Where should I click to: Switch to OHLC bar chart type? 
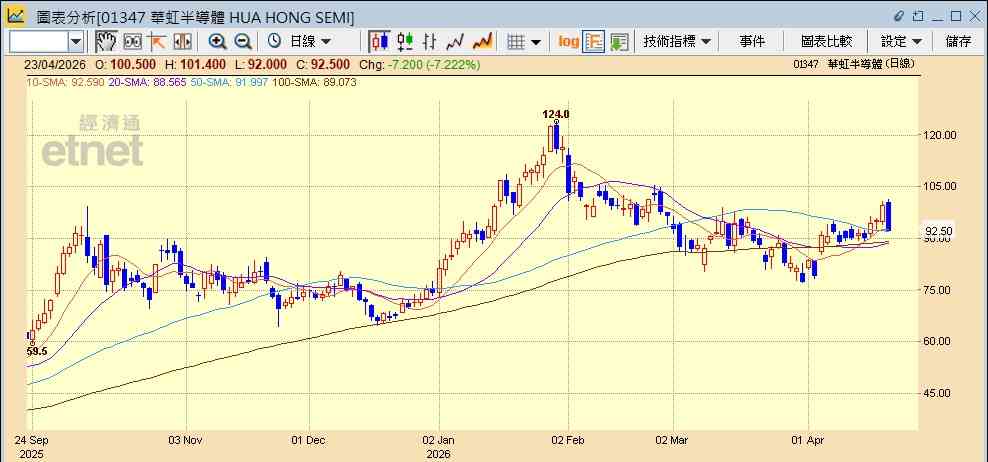pyautogui.click(x=430, y=42)
